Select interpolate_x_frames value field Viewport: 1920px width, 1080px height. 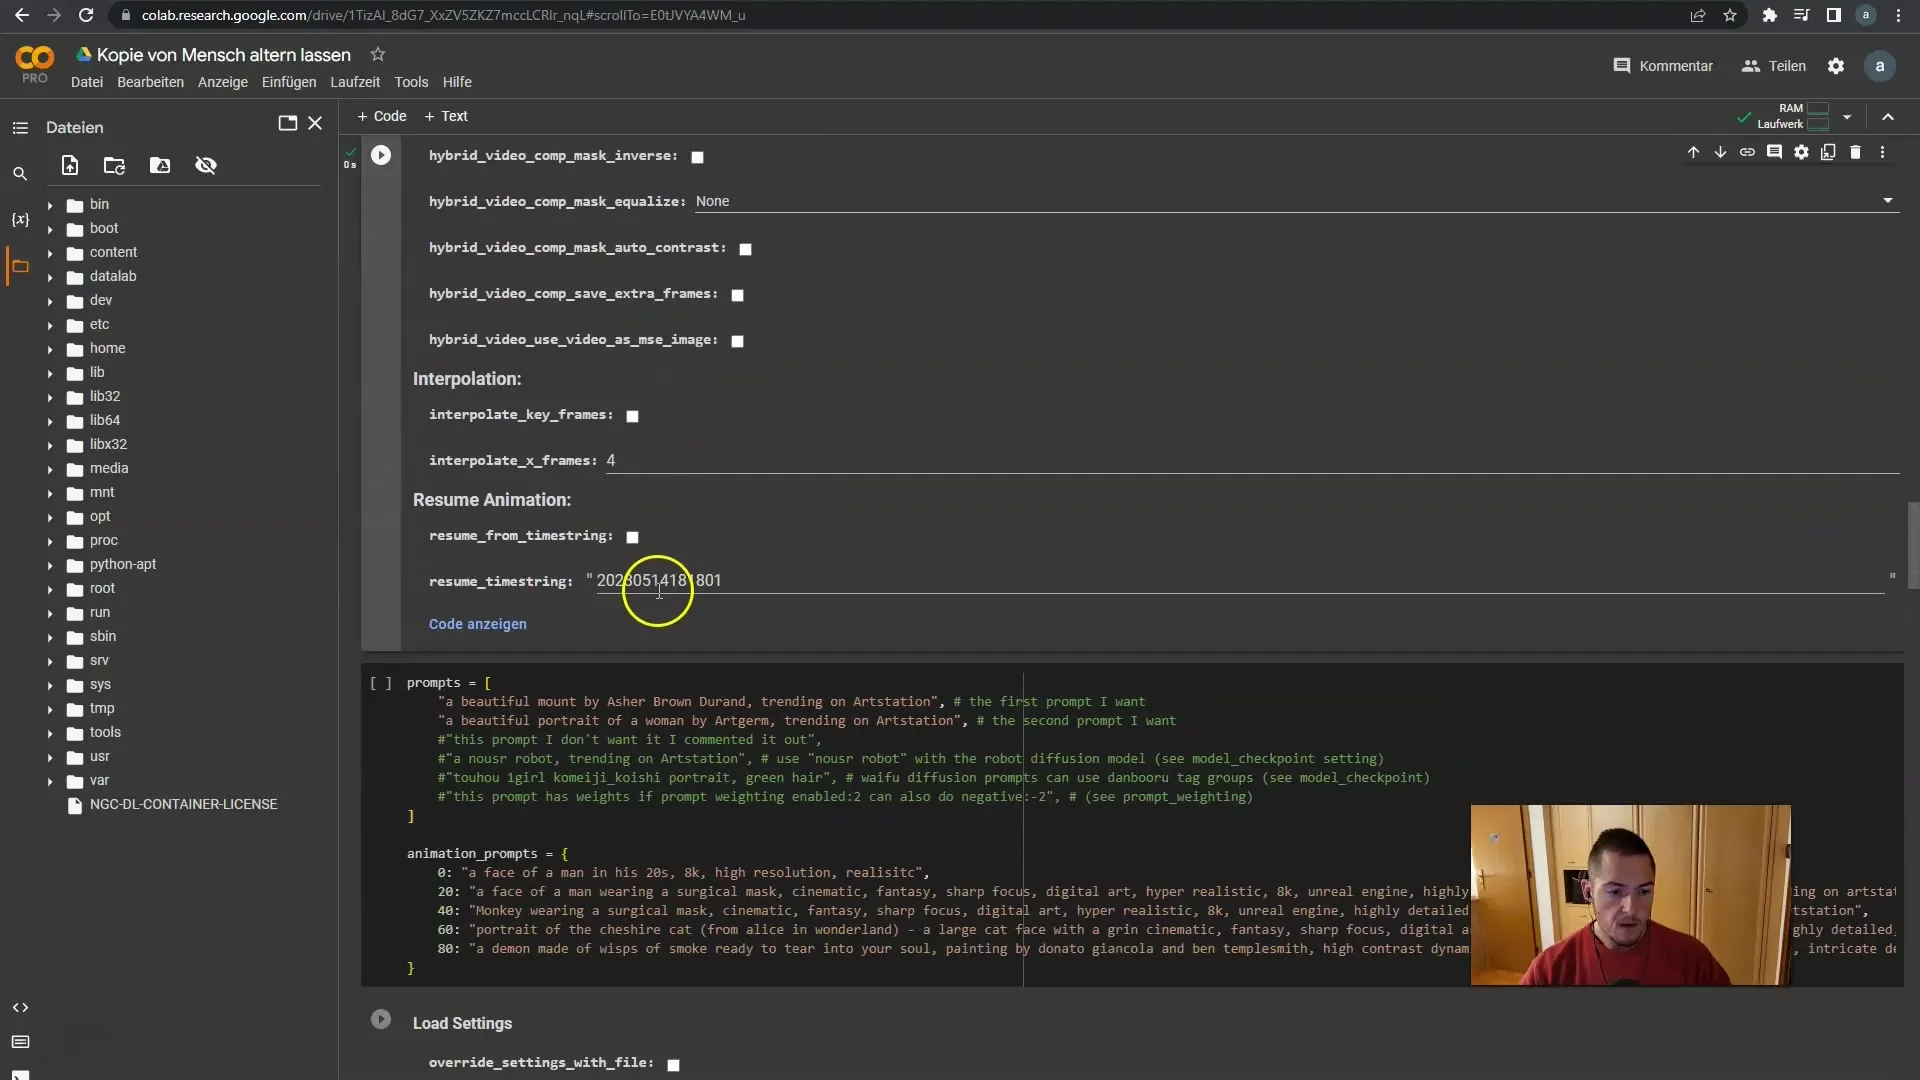(613, 459)
